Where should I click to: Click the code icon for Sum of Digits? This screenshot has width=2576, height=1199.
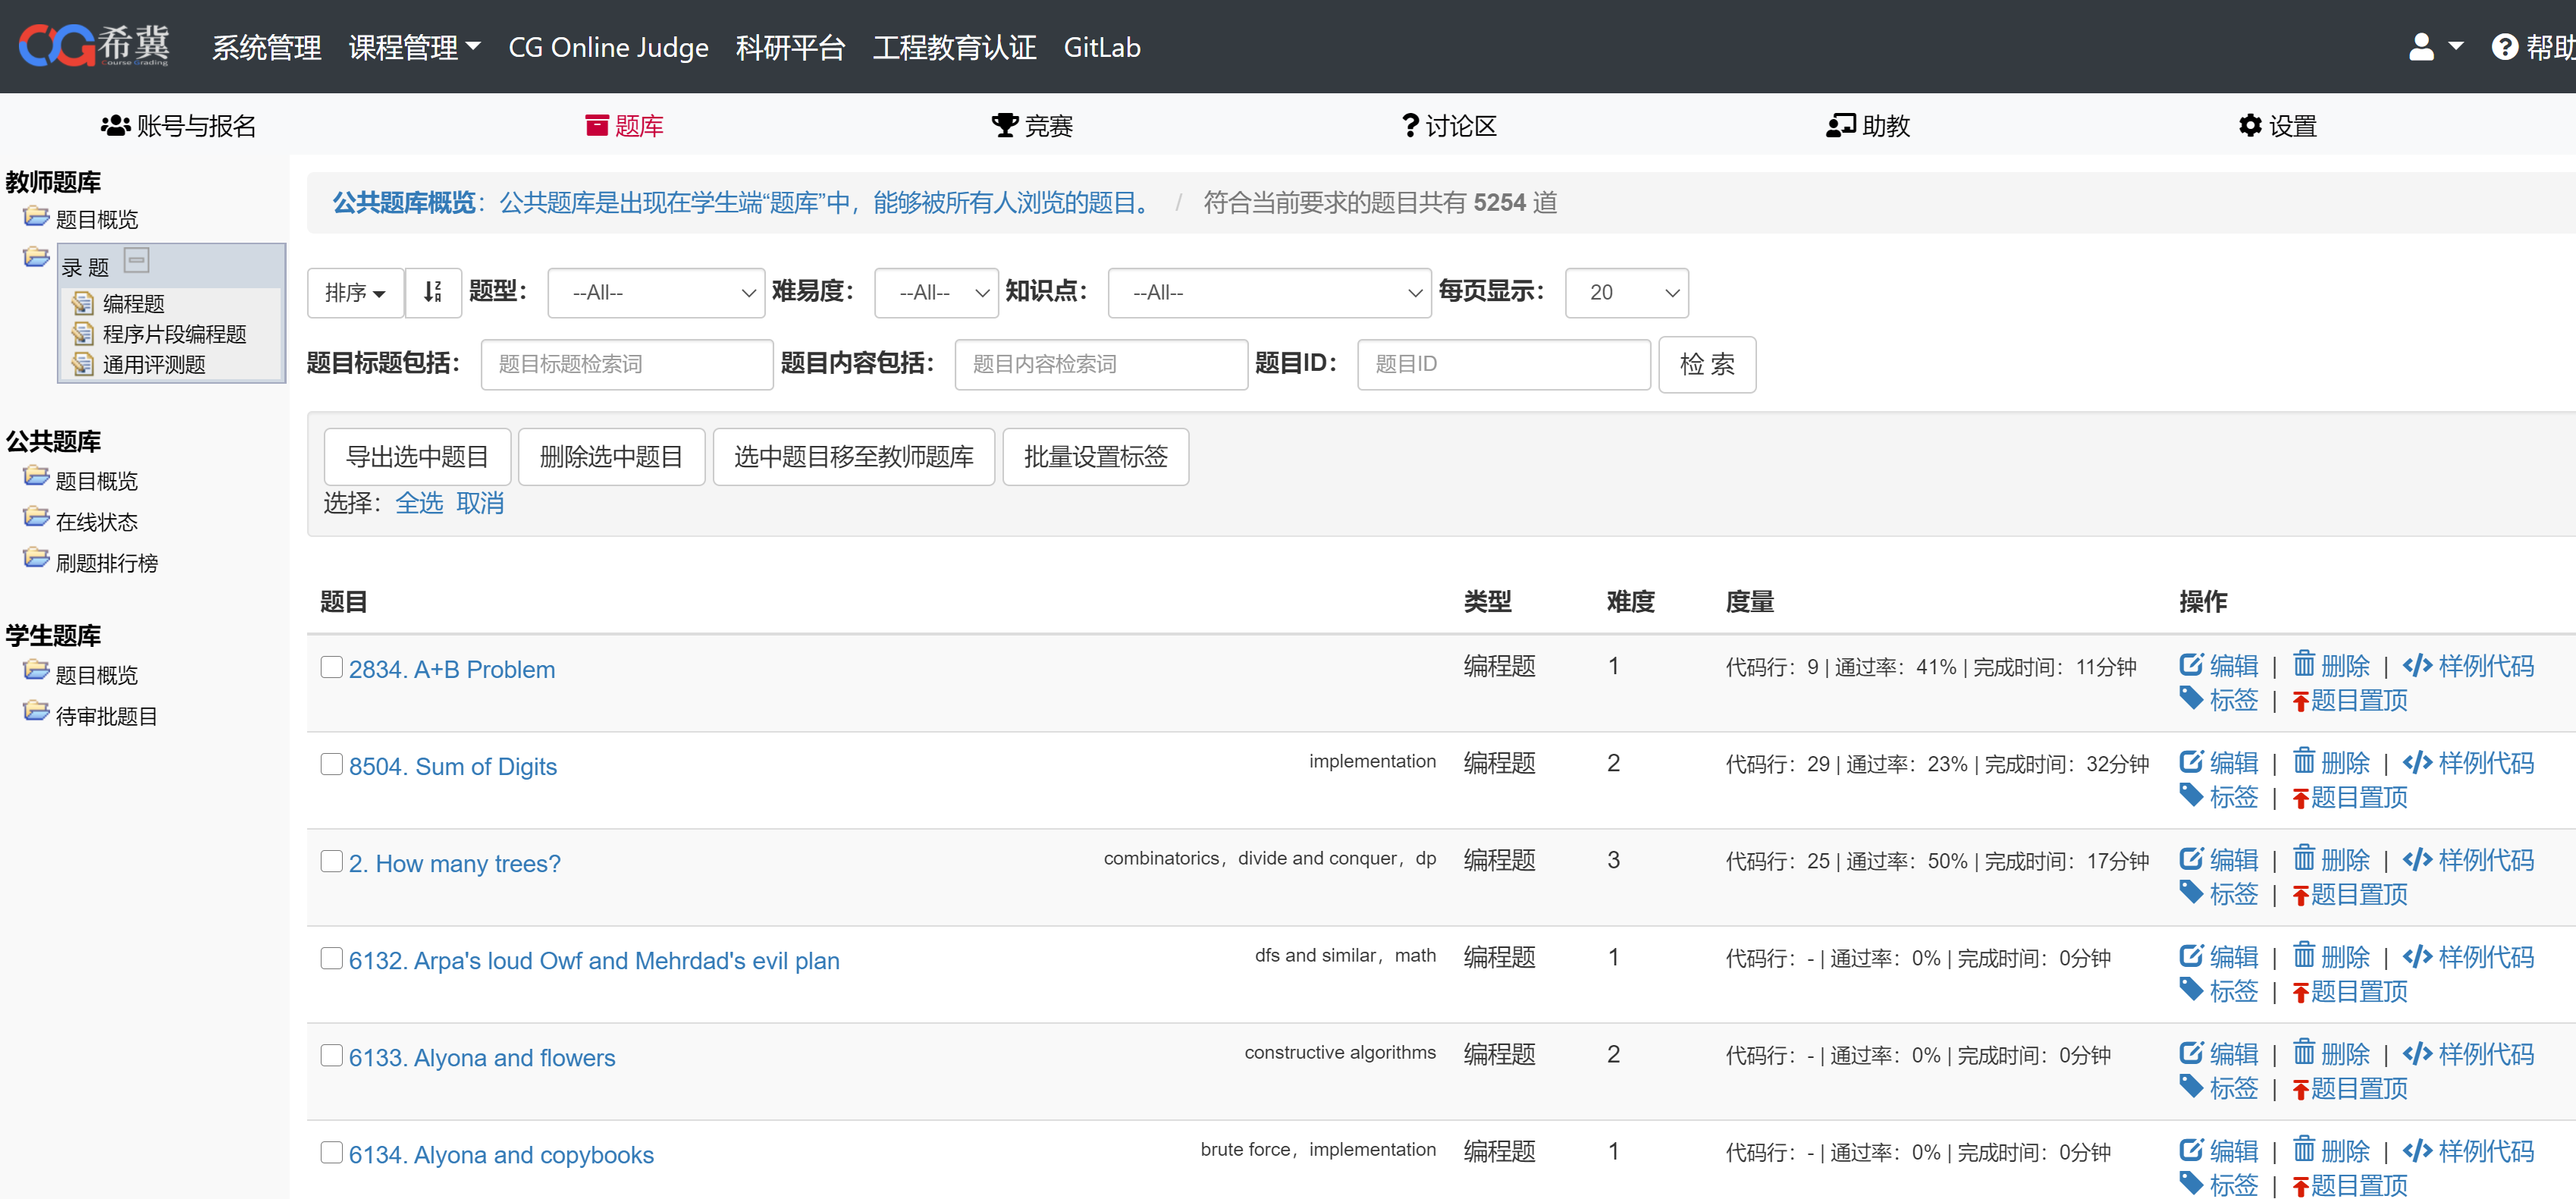coord(2417,763)
